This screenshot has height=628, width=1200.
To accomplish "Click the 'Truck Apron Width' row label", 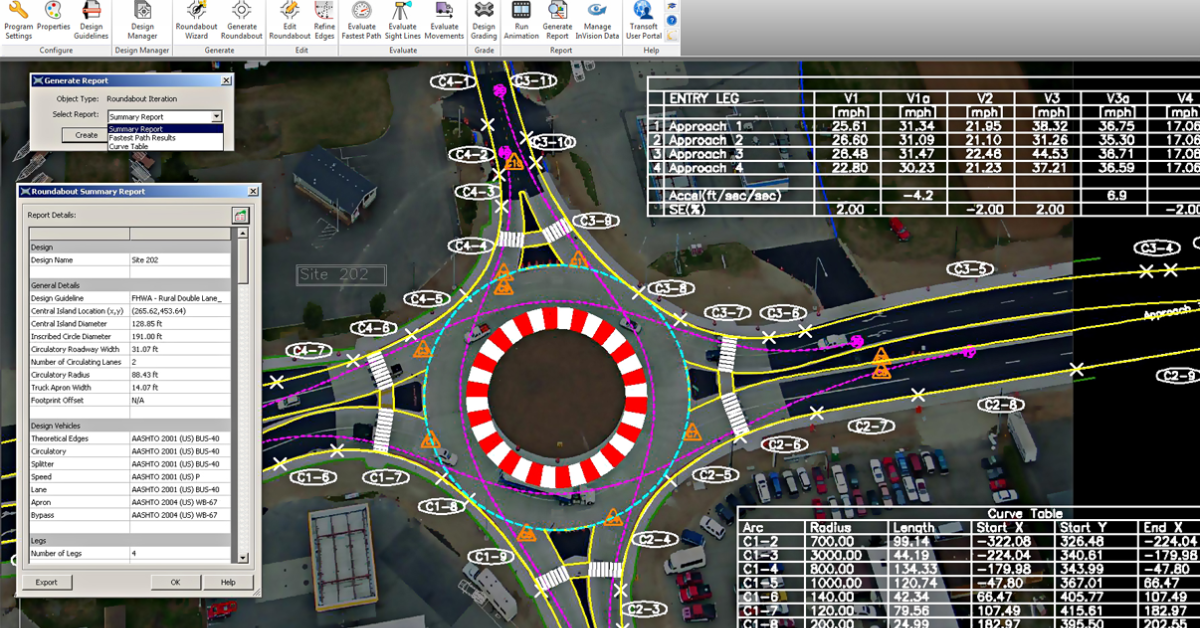I will 61,387.
